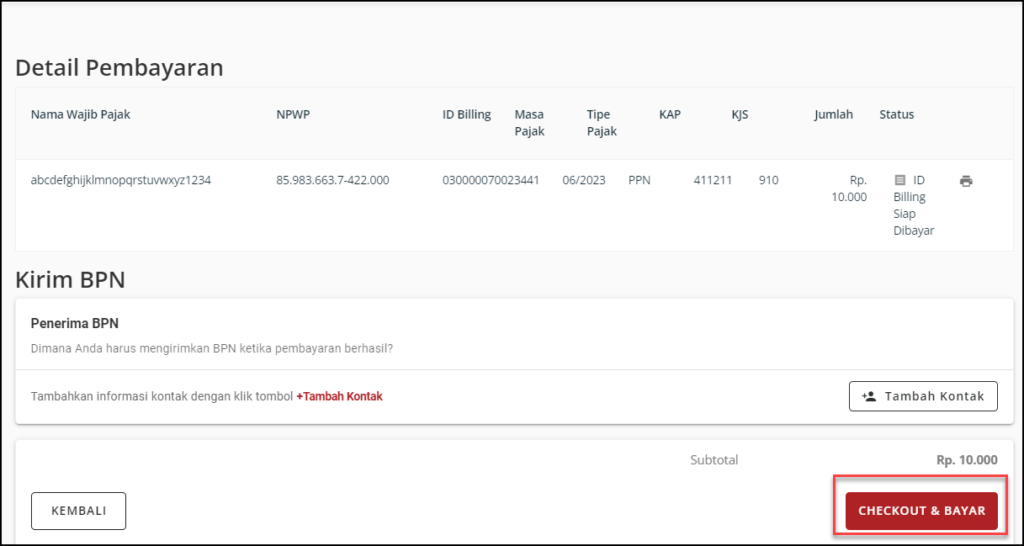This screenshot has height=546, width=1024.
Task: Click the NPWP value 85.983.663.7-422.000
Action: (x=332, y=180)
